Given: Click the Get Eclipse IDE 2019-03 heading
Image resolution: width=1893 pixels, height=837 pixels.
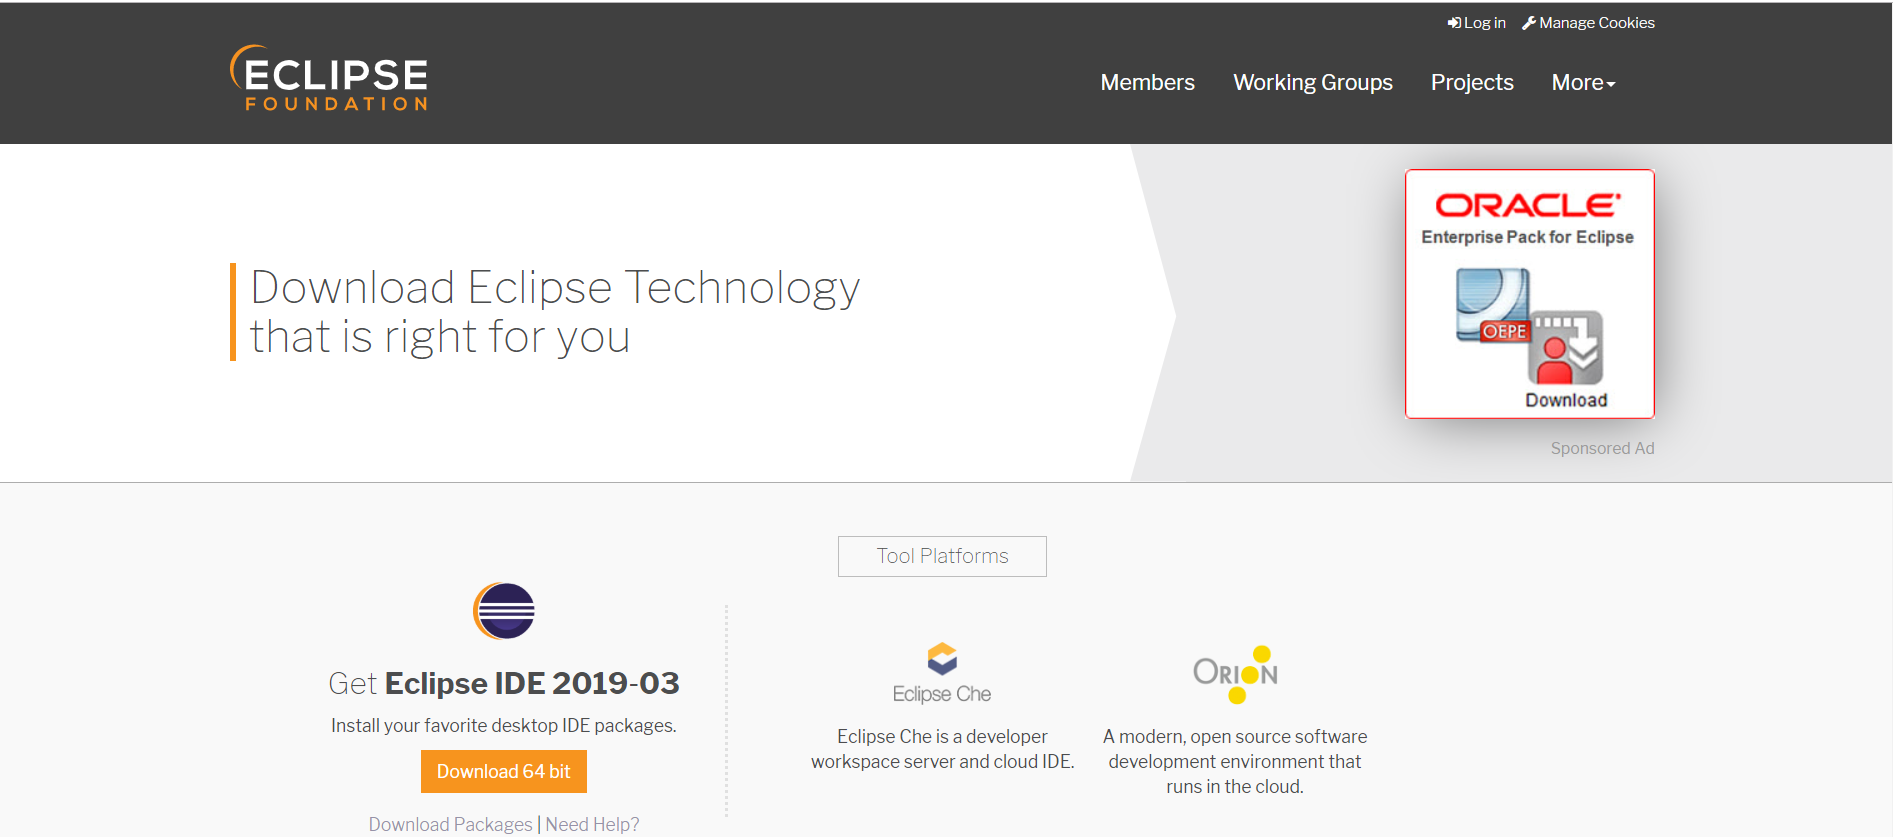Looking at the screenshot, I should (504, 683).
